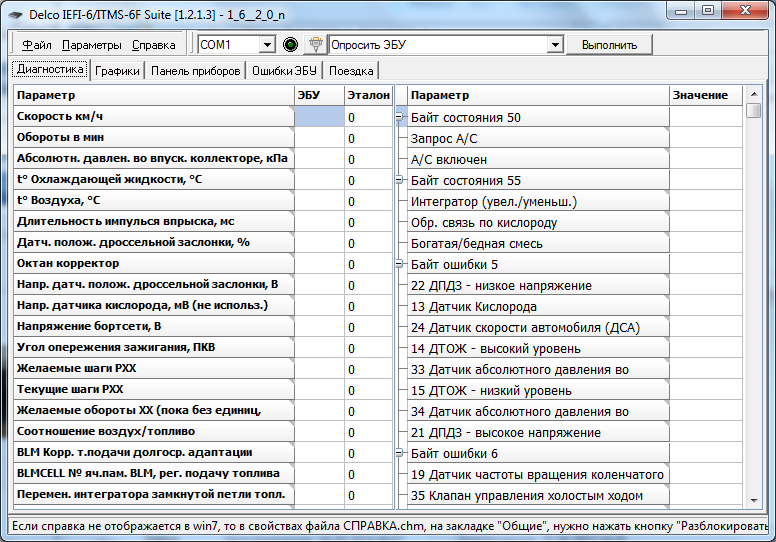Open the Опросить ЭБУ command dropdown
The height and width of the screenshot is (542, 776).
(555, 45)
